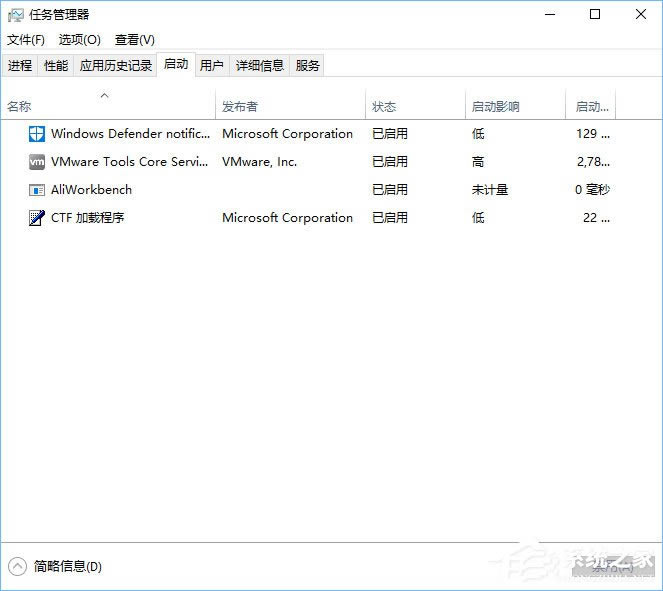The height and width of the screenshot is (591, 663).
Task: Select the AliWorkbench row name
Action: point(91,190)
